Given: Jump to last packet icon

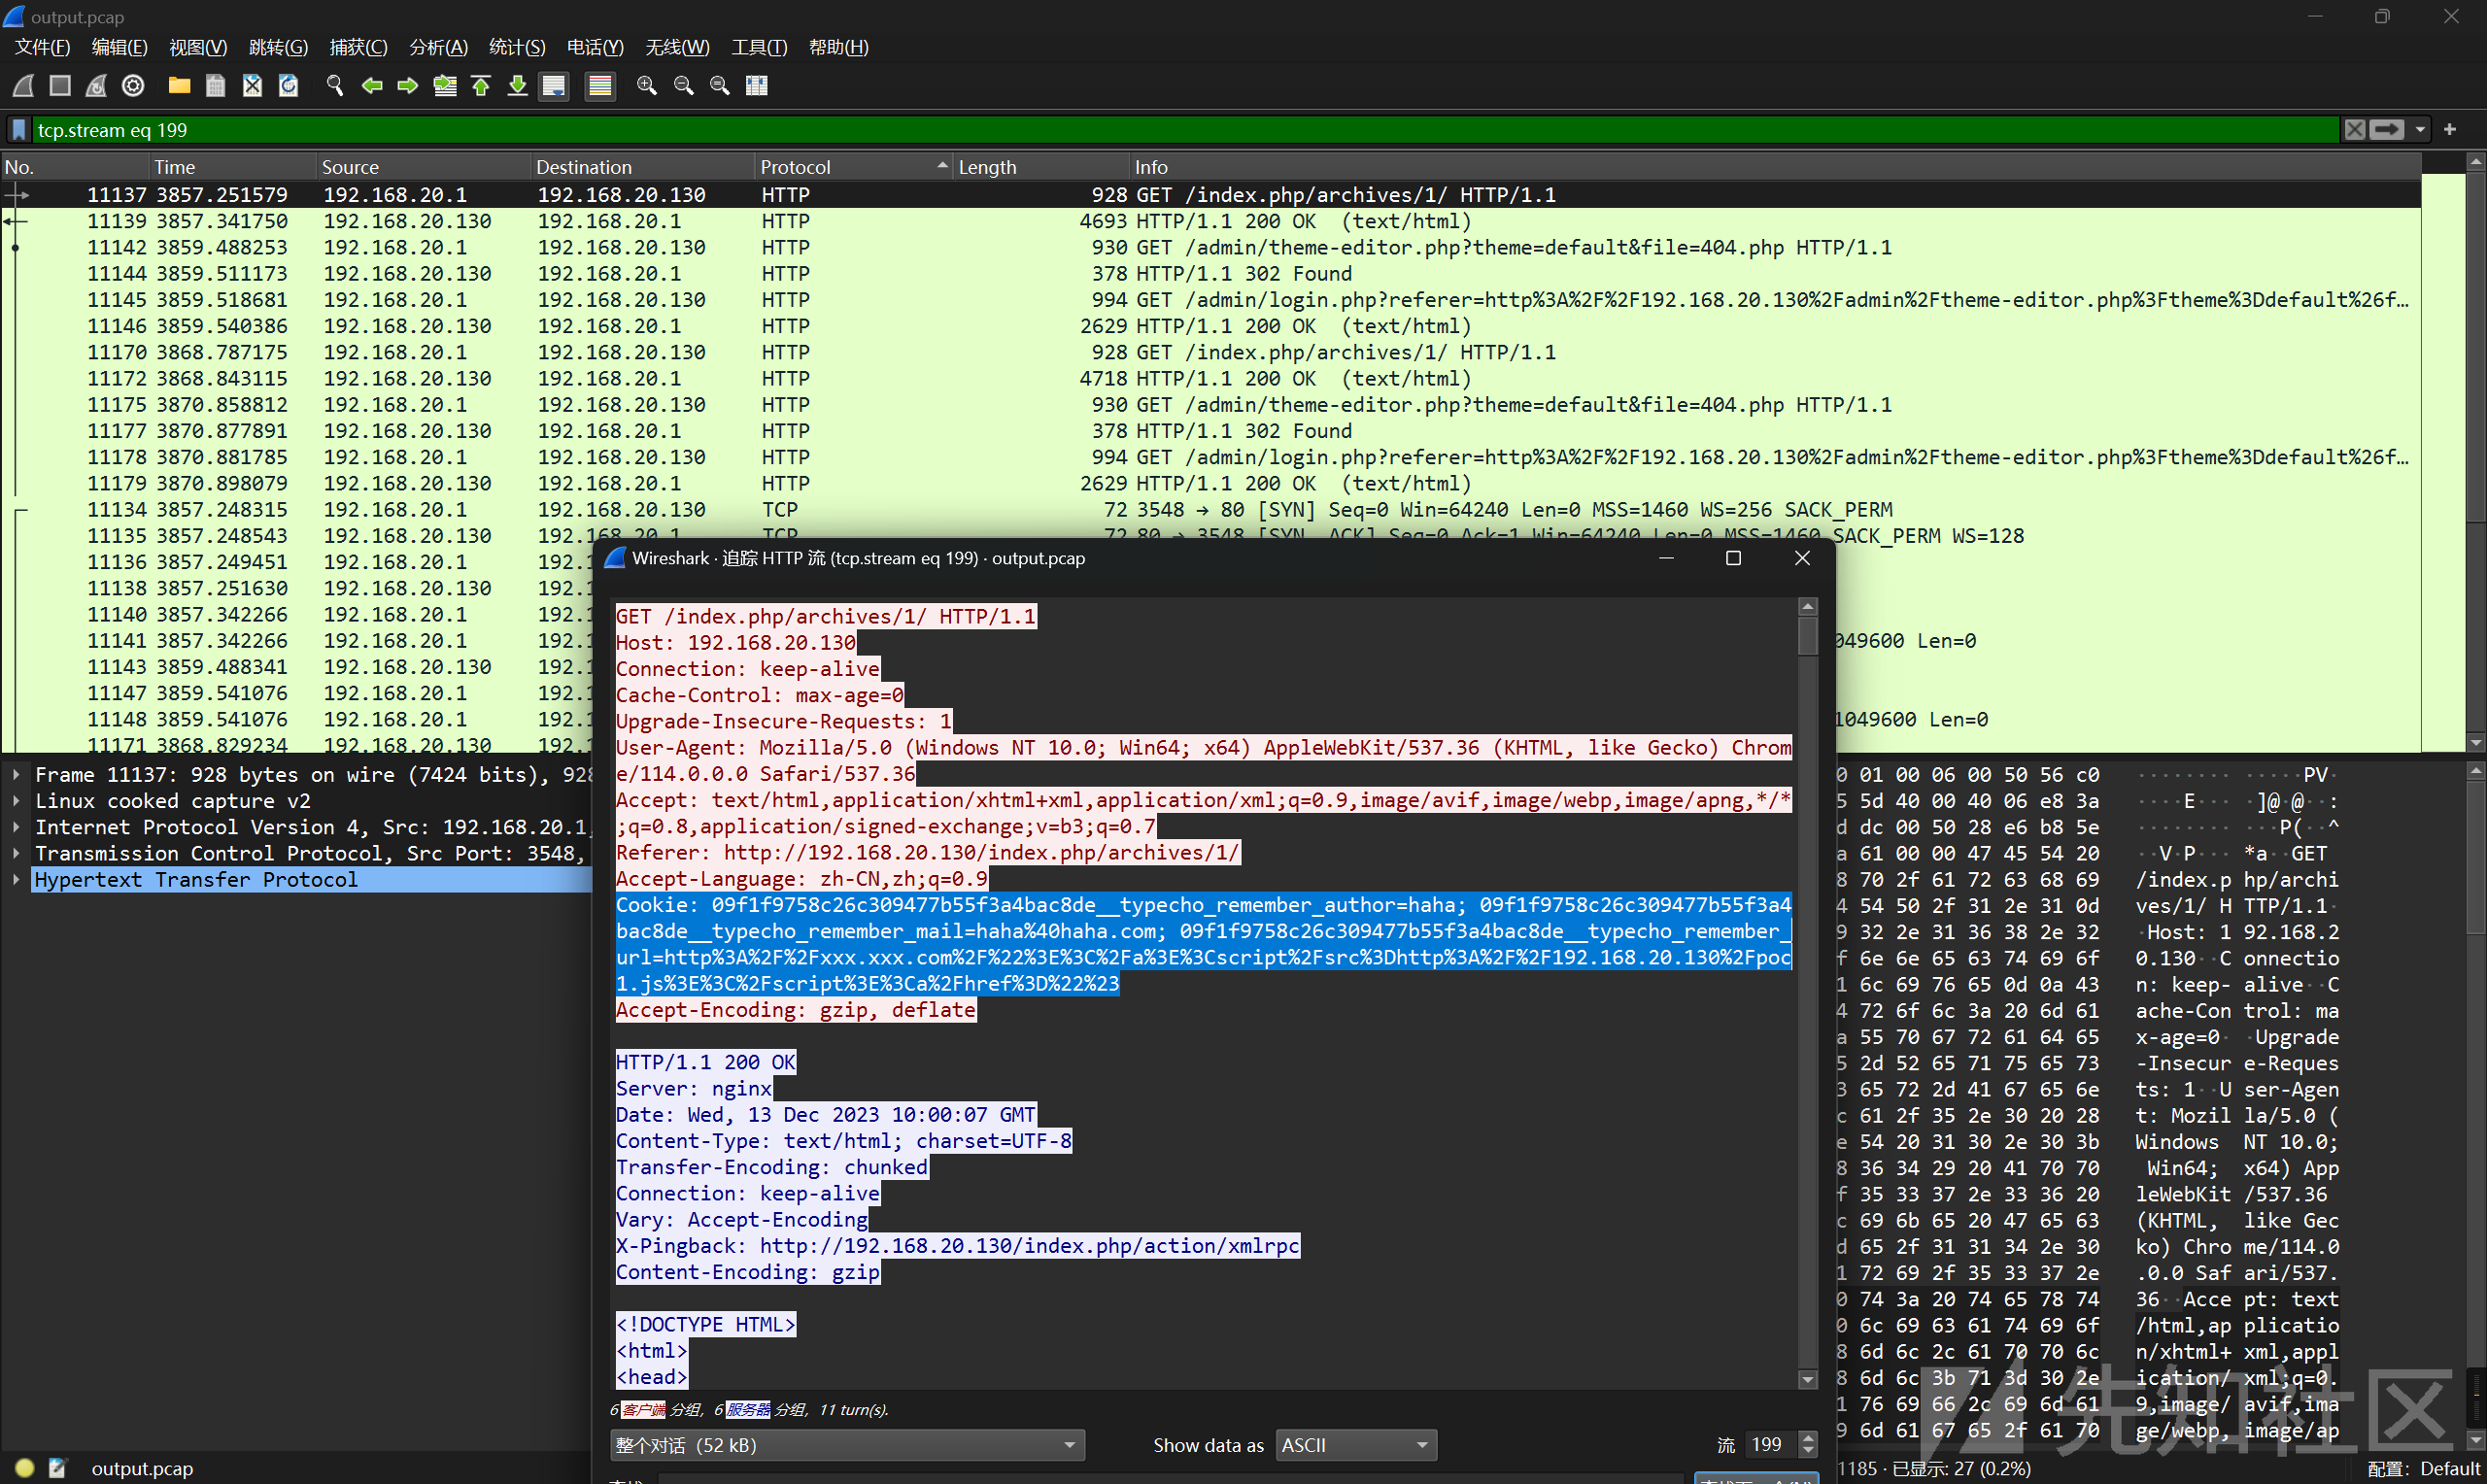Looking at the screenshot, I should (517, 86).
